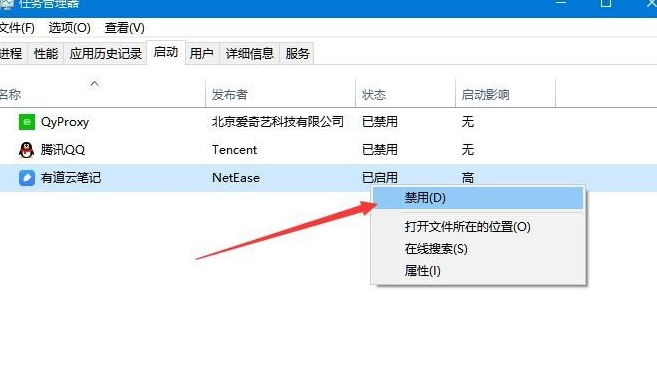Viewport: 657px width, 386px height.
Task: Click startup impact 无 in QyProxy row
Action: click(468, 122)
